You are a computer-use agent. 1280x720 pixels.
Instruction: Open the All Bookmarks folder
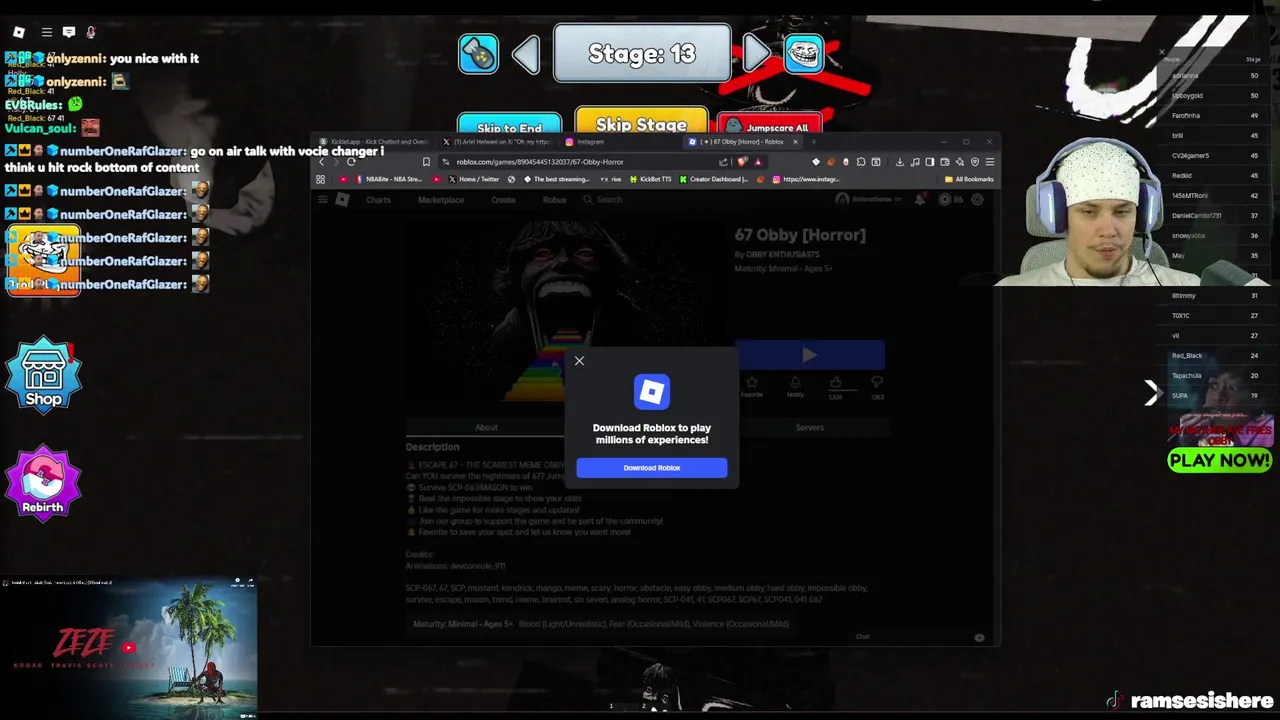969,180
